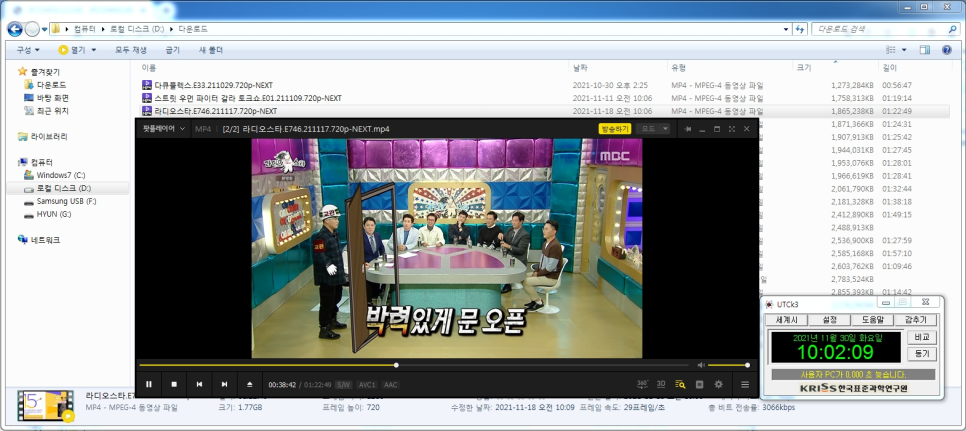966x431 pixels.
Task: Open recent locations dropdown beside nav arrows
Action: coord(44,30)
